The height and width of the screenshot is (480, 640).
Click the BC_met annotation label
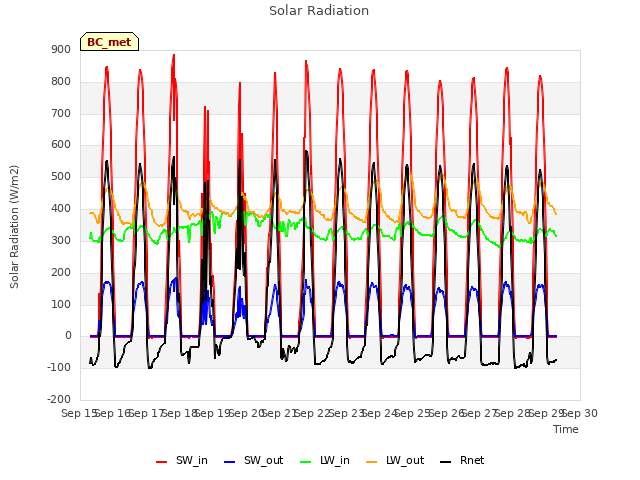pyautogui.click(x=109, y=42)
